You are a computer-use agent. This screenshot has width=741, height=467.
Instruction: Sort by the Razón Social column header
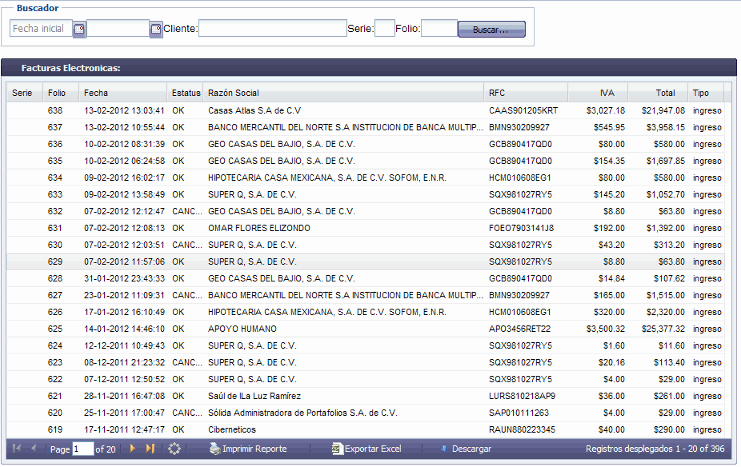pyautogui.click(x=343, y=93)
